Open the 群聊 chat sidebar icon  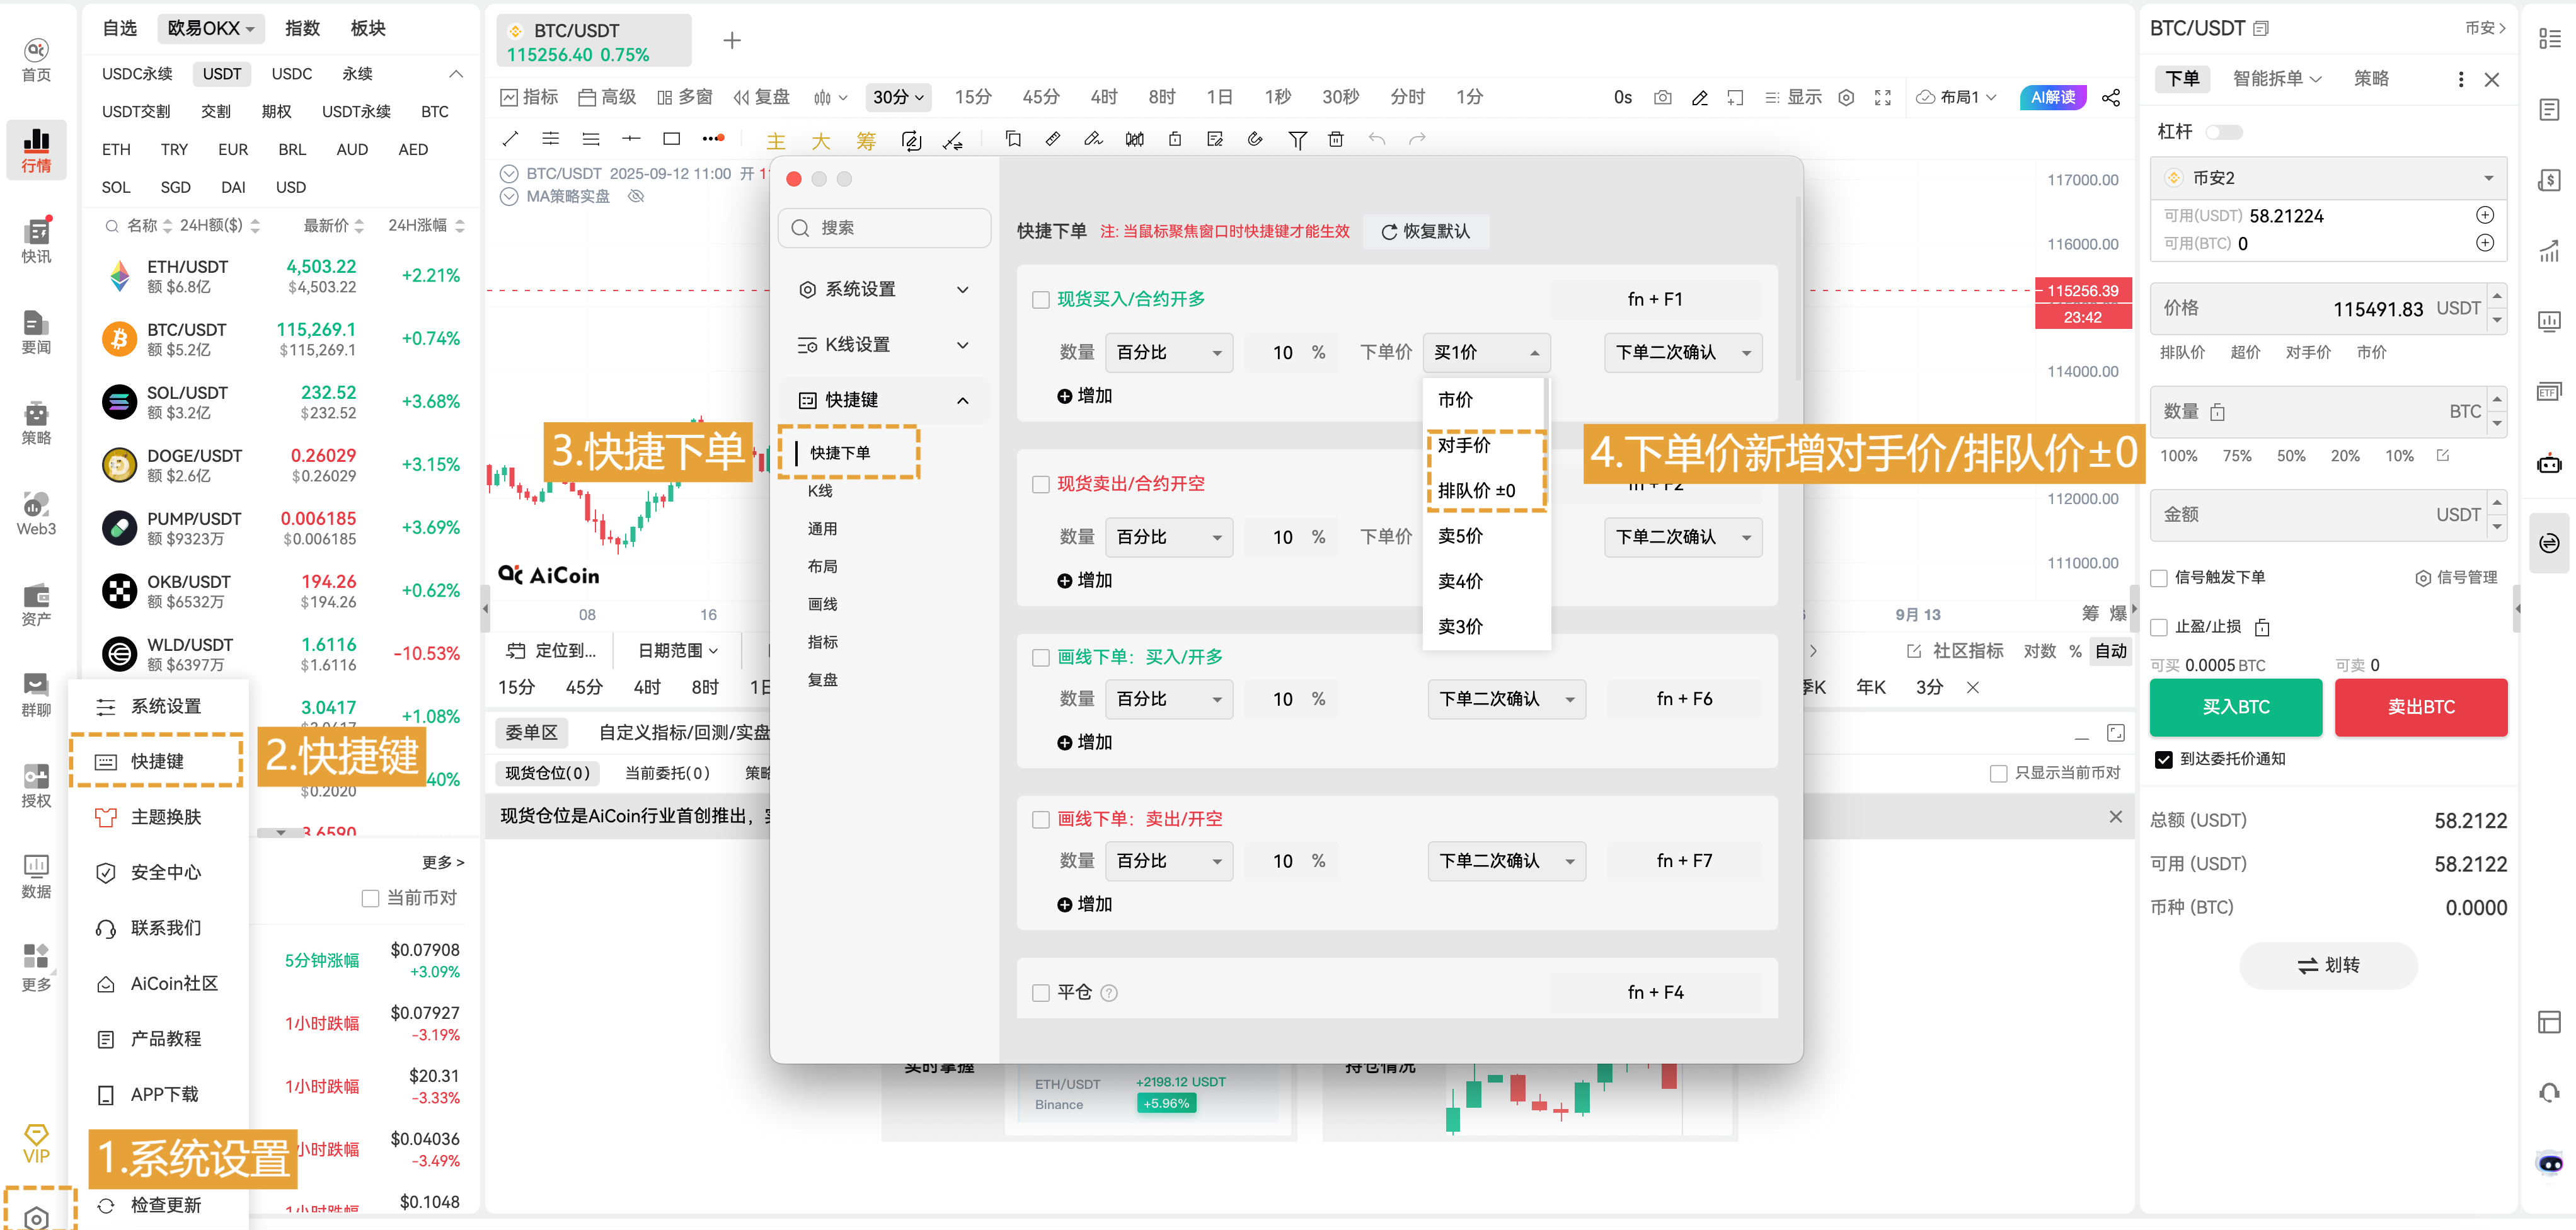(36, 695)
